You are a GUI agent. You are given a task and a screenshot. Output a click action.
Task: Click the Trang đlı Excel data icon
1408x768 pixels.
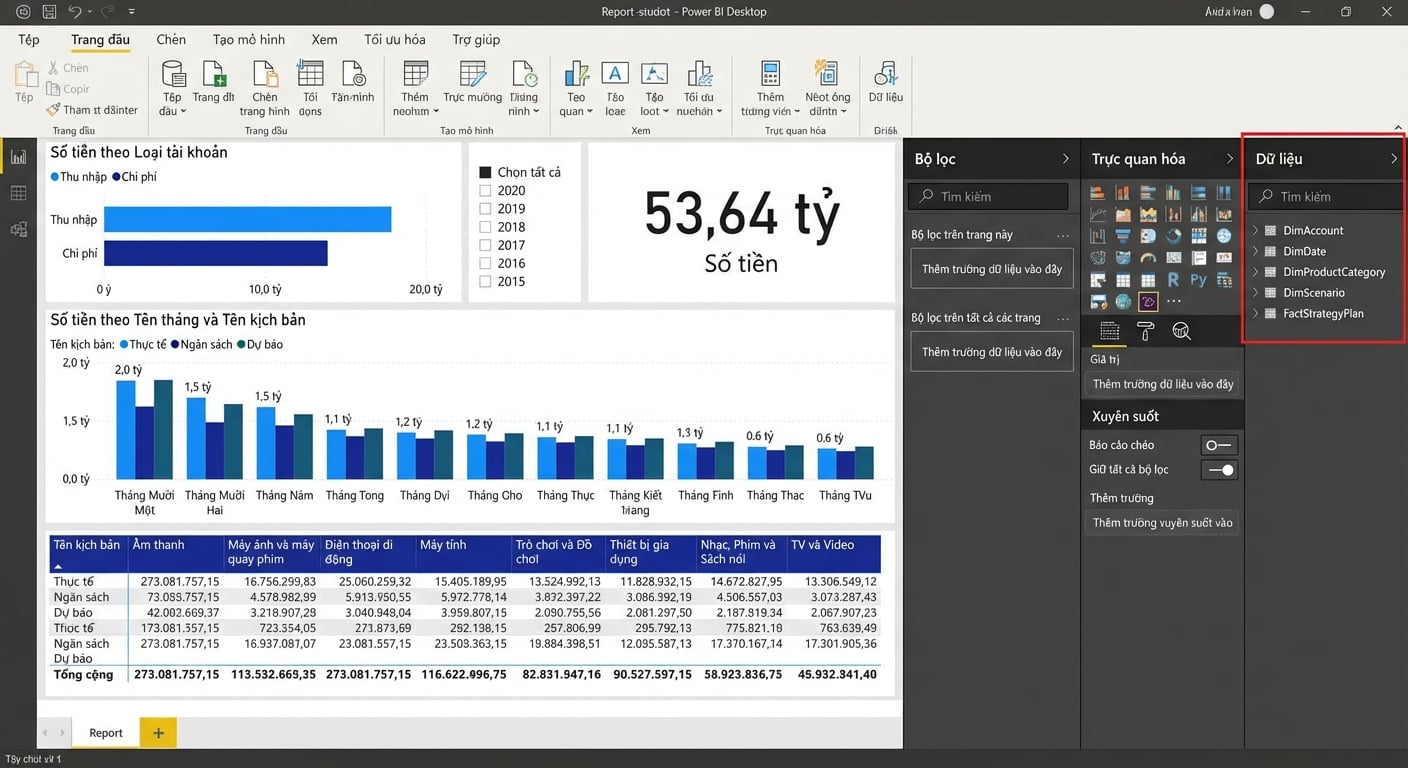pyautogui.click(x=214, y=74)
